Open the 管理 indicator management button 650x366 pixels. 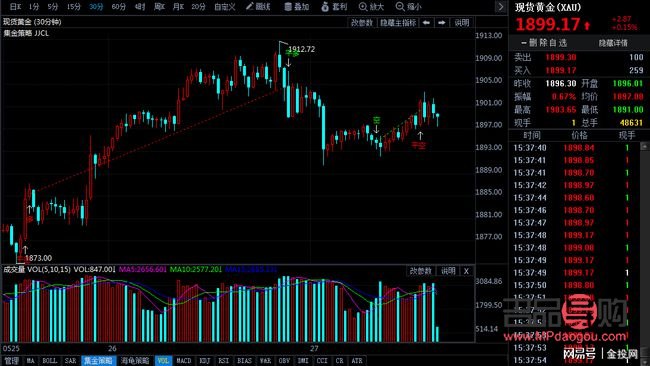coord(12,361)
